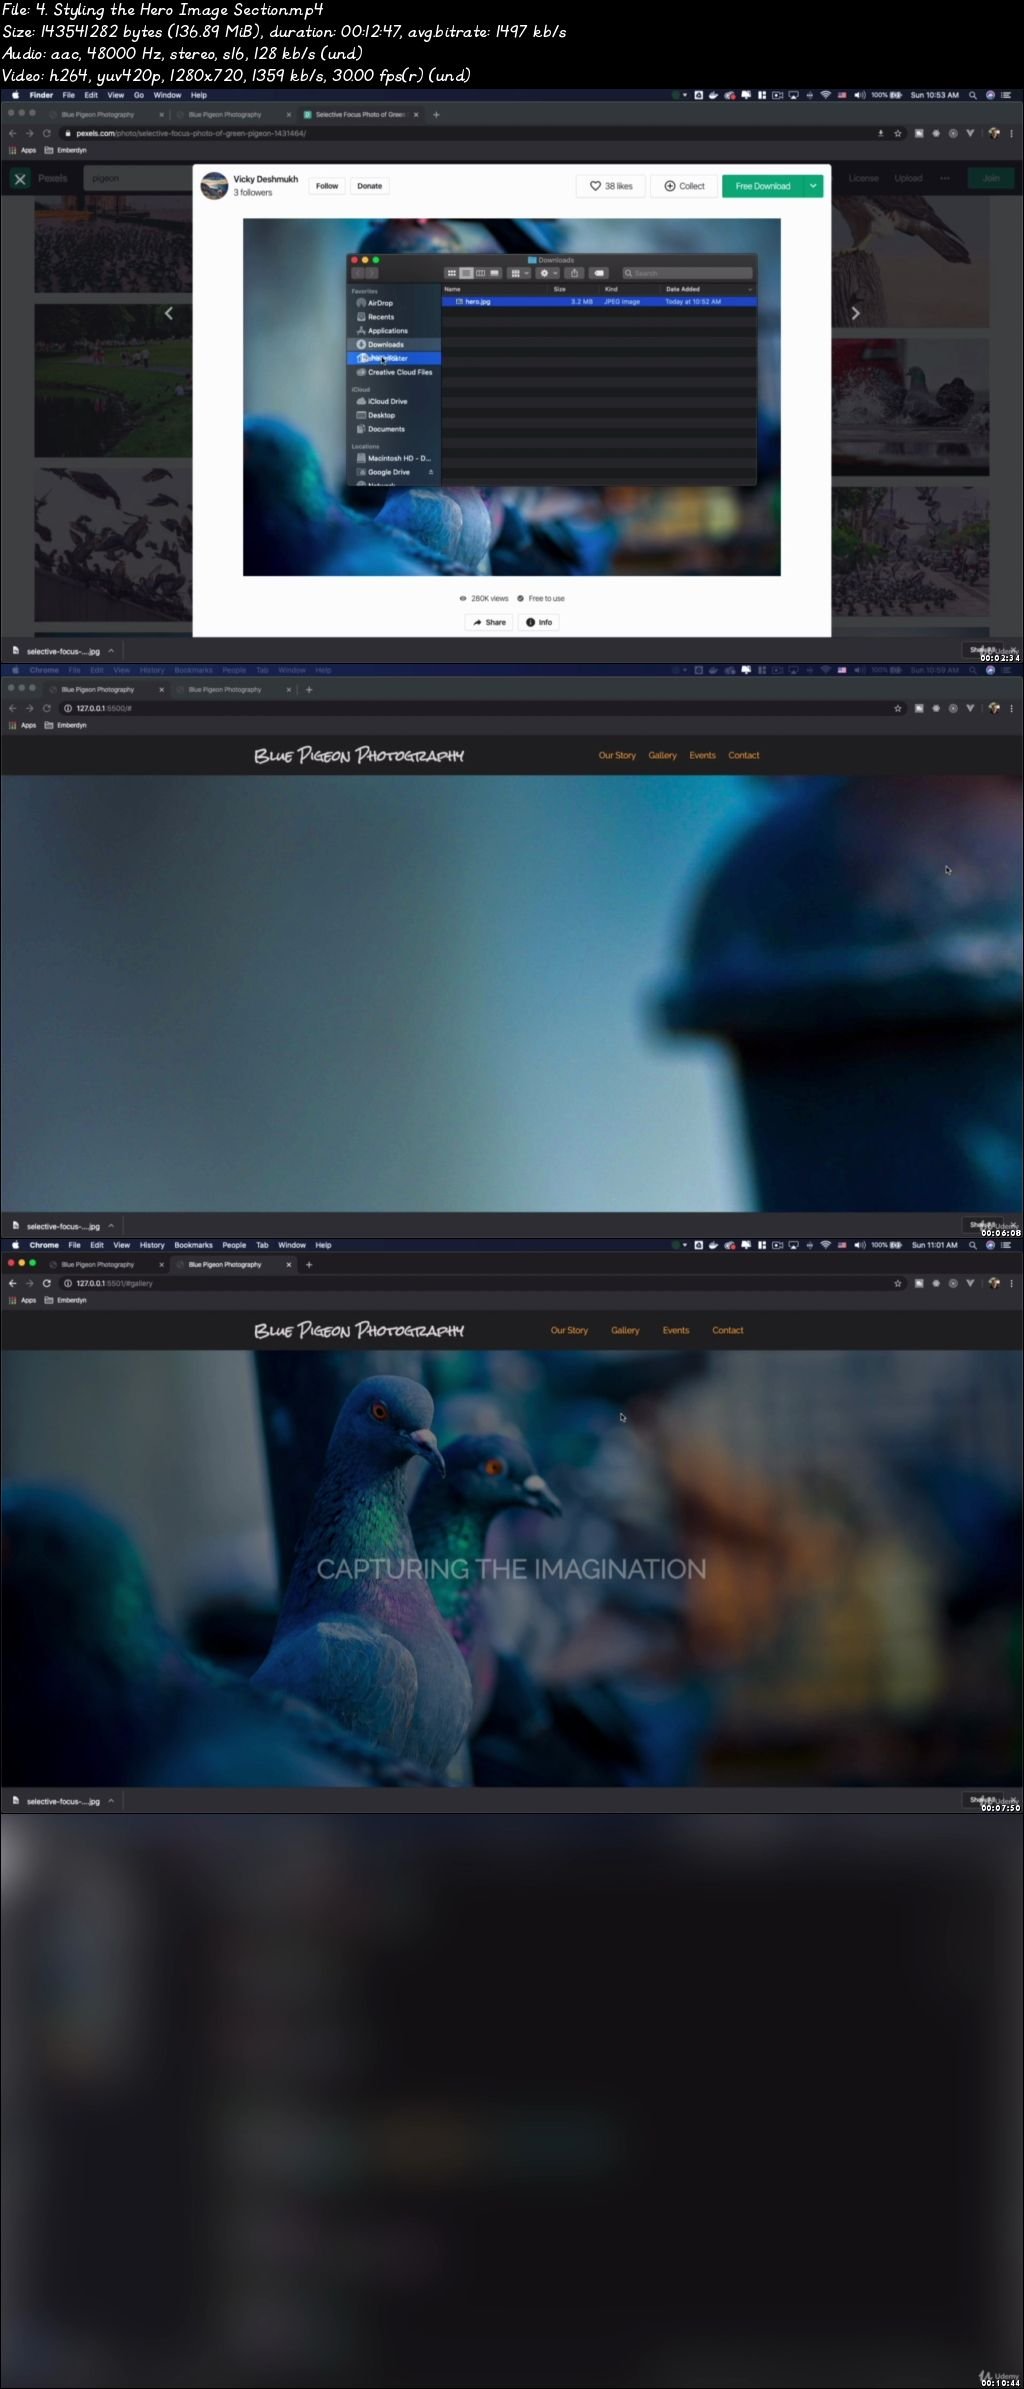The width and height of the screenshot is (1024, 2389).
Task: Switch Finder window to column view
Action: coord(480,273)
